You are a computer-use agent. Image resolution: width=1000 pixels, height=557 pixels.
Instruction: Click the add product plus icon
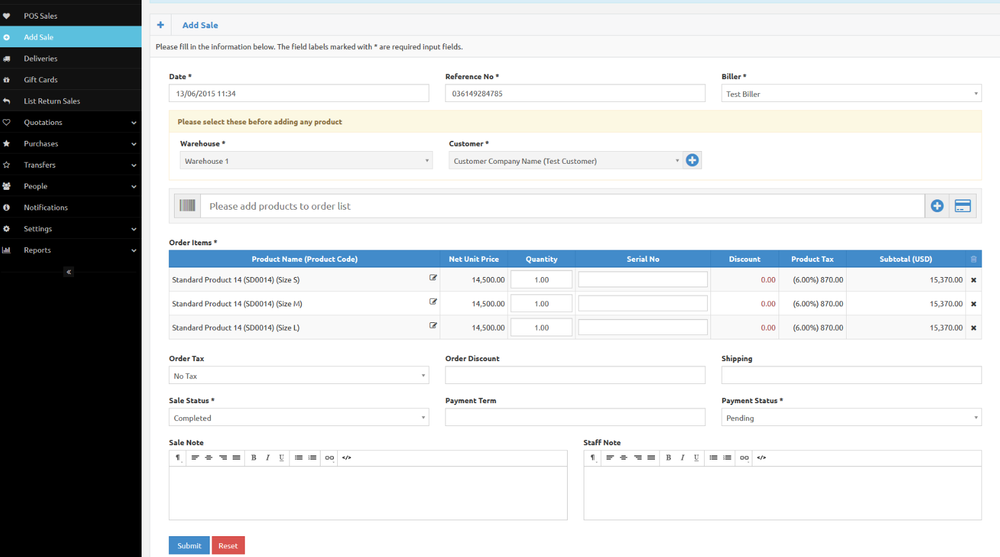click(x=937, y=206)
